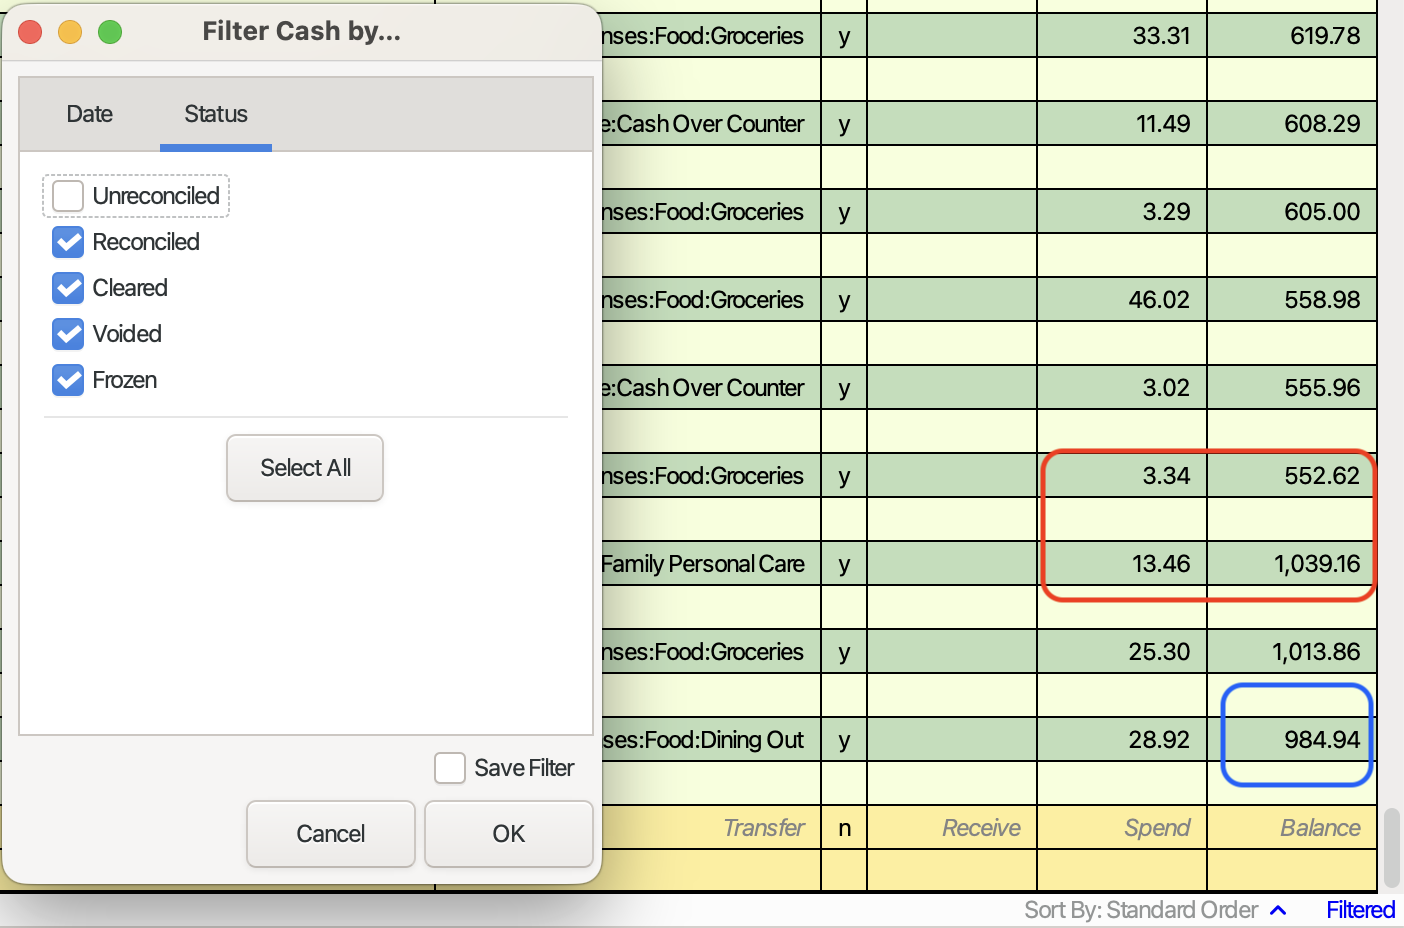Image resolution: width=1404 pixels, height=928 pixels.
Task: Select the 984.94 balance cell
Action: (1295, 739)
